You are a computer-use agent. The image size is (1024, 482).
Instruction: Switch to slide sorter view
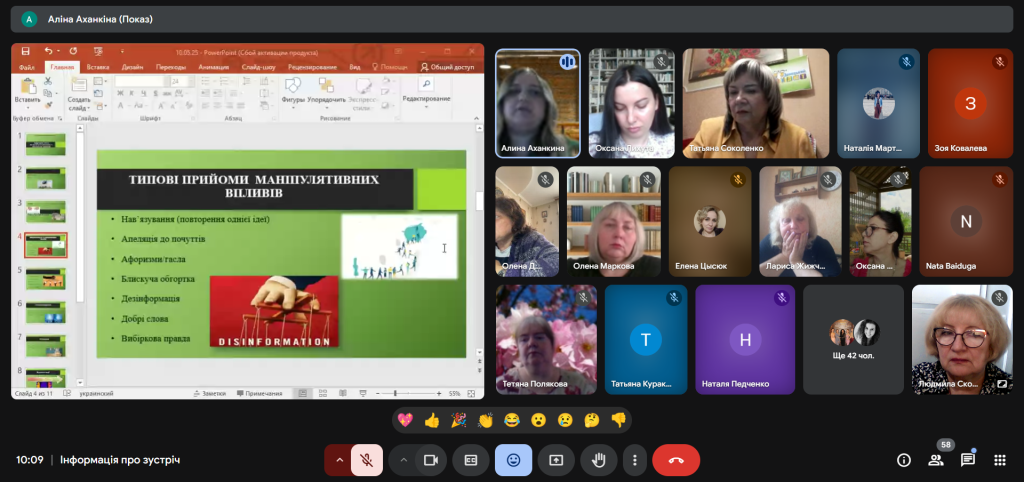(x=323, y=394)
